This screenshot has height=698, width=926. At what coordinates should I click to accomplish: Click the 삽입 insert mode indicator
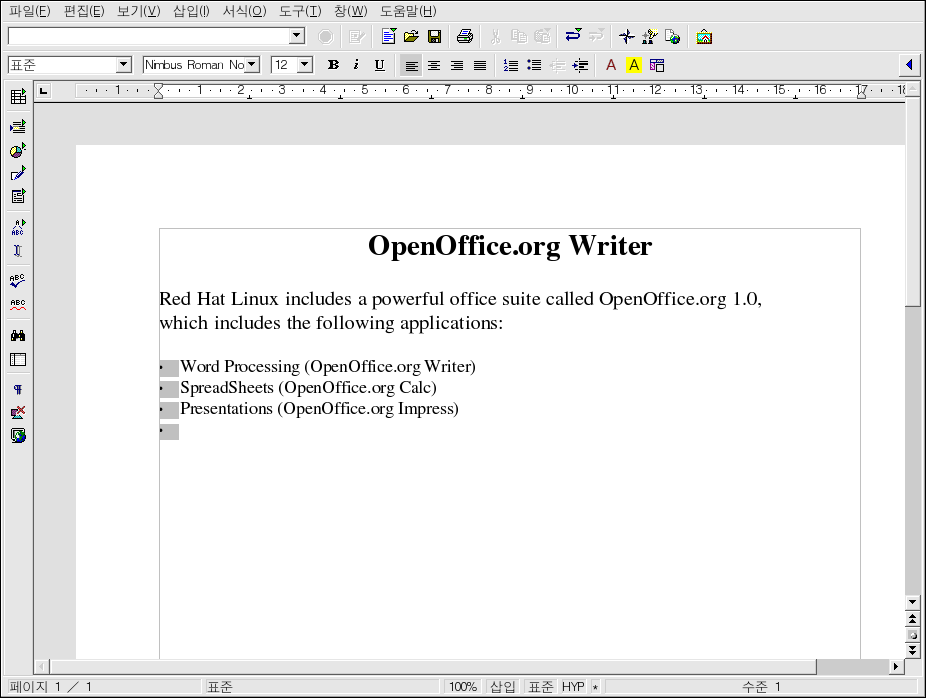pyautogui.click(x=502, y=687)
